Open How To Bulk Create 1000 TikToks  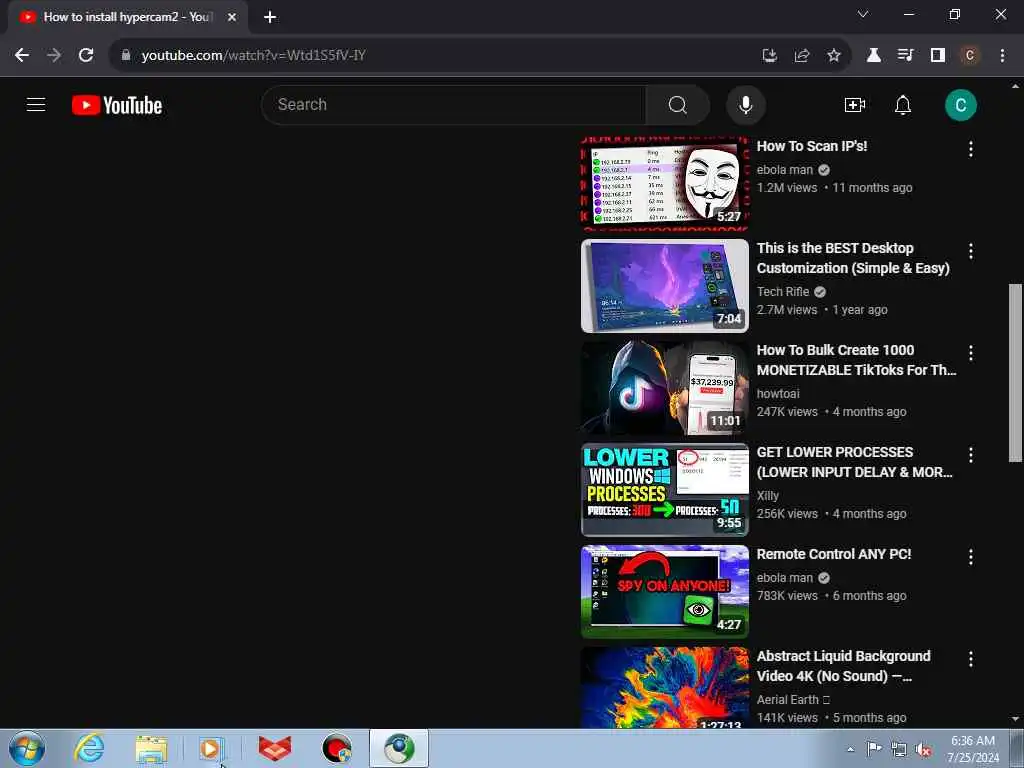(x=856, y=360)
